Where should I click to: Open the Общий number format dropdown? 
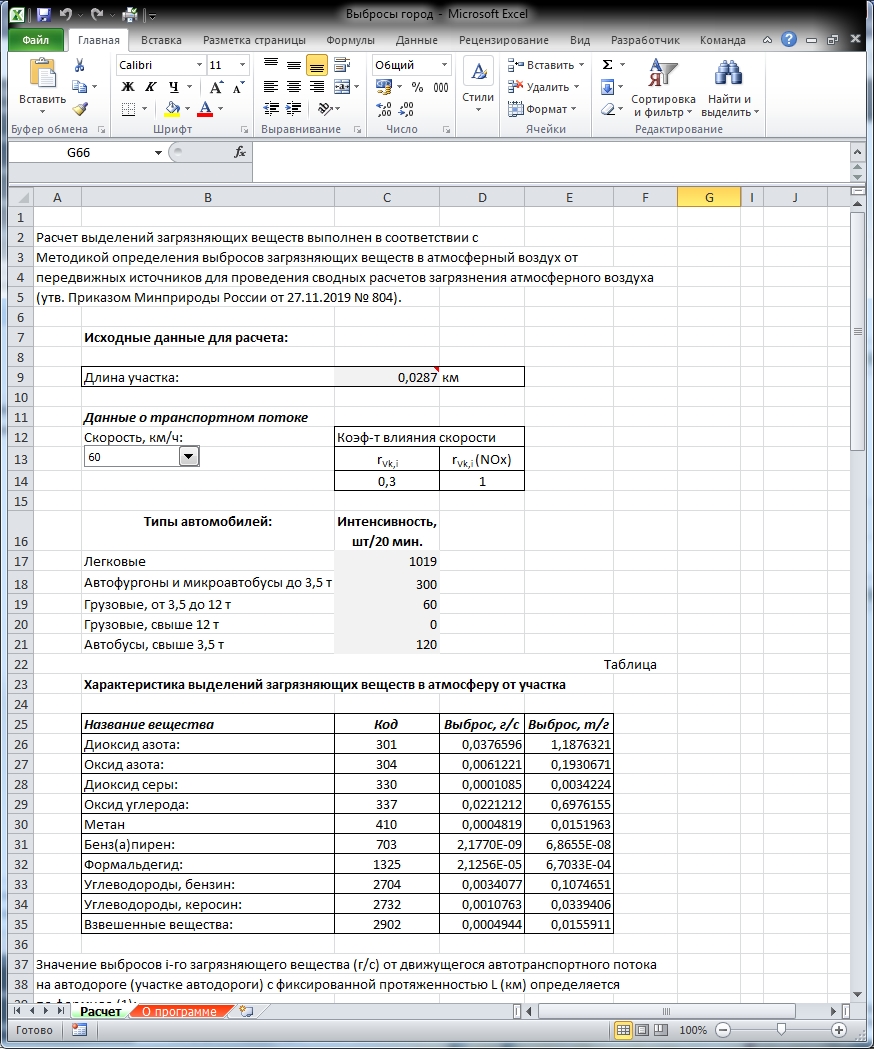[x=444, y=65]
